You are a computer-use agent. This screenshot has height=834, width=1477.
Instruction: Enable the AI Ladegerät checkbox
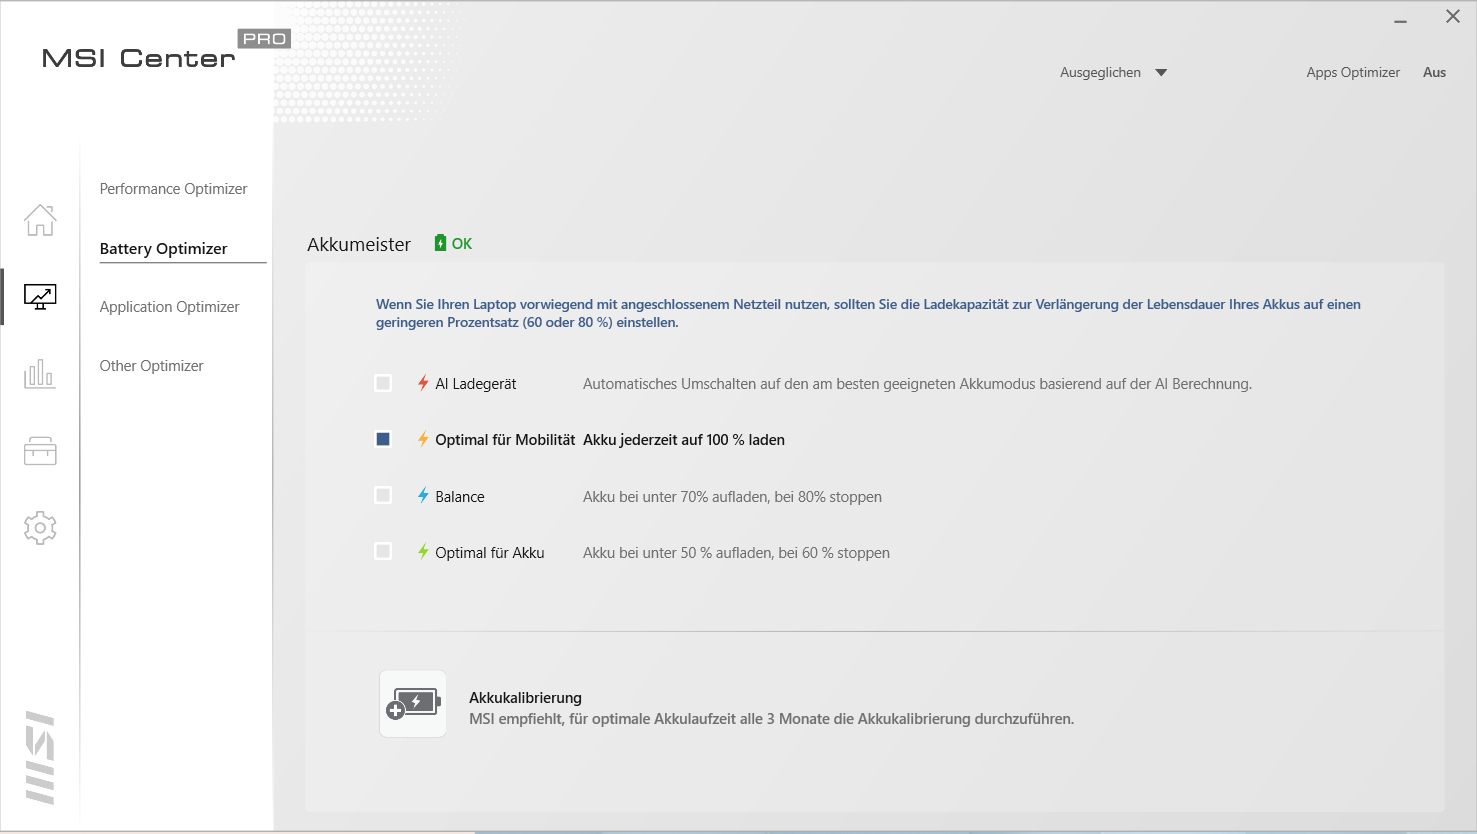pyautogui.click(x=383, y=383)
